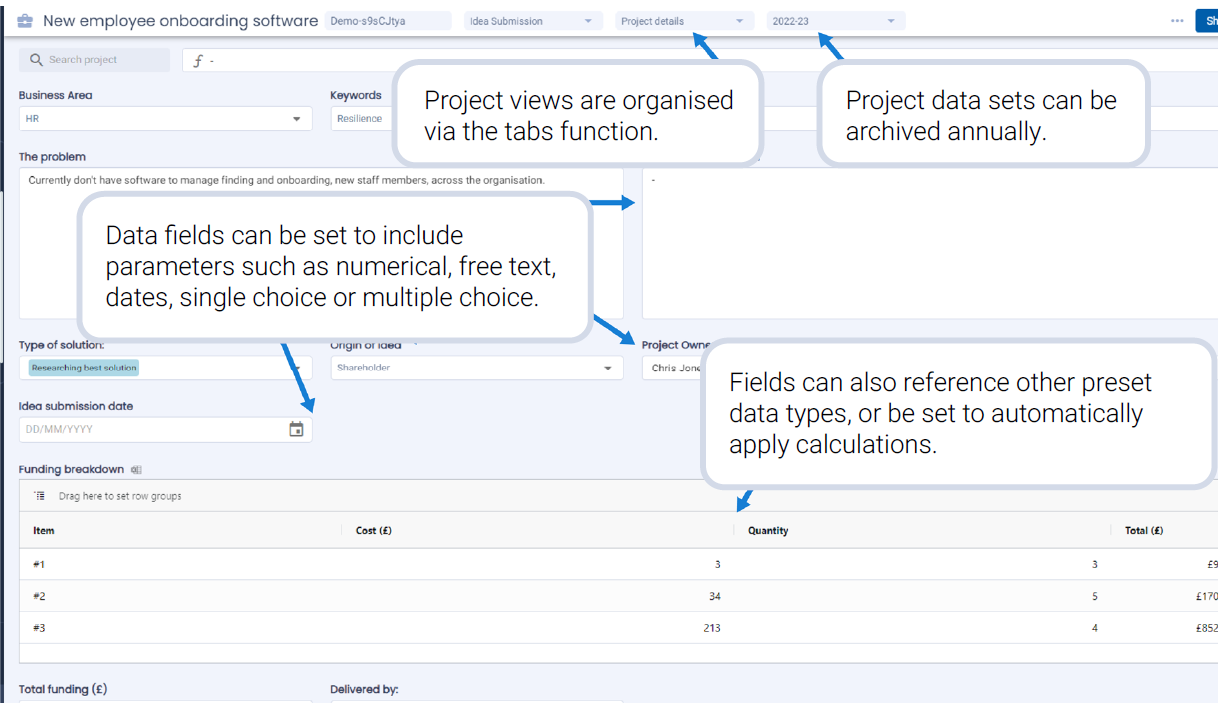Image resolution: width=1218 pixels, height=703 pixels.
Task: Click the Search project input field
Action: (x=105, y=60)
